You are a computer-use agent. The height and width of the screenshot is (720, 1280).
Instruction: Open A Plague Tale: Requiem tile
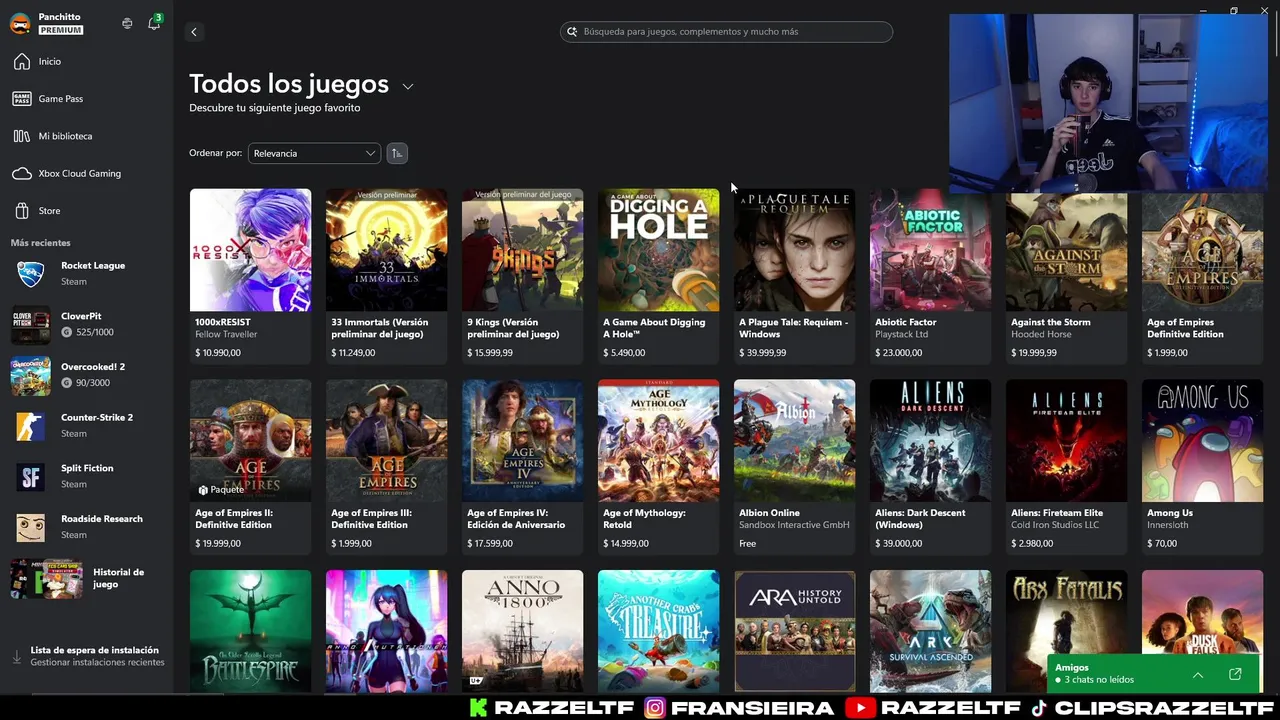click(794, 275)
